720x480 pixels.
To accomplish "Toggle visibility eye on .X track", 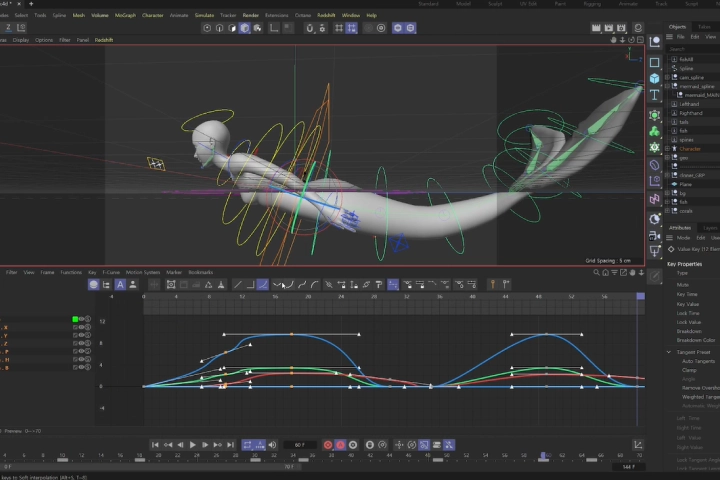I will tap(81, 328).
